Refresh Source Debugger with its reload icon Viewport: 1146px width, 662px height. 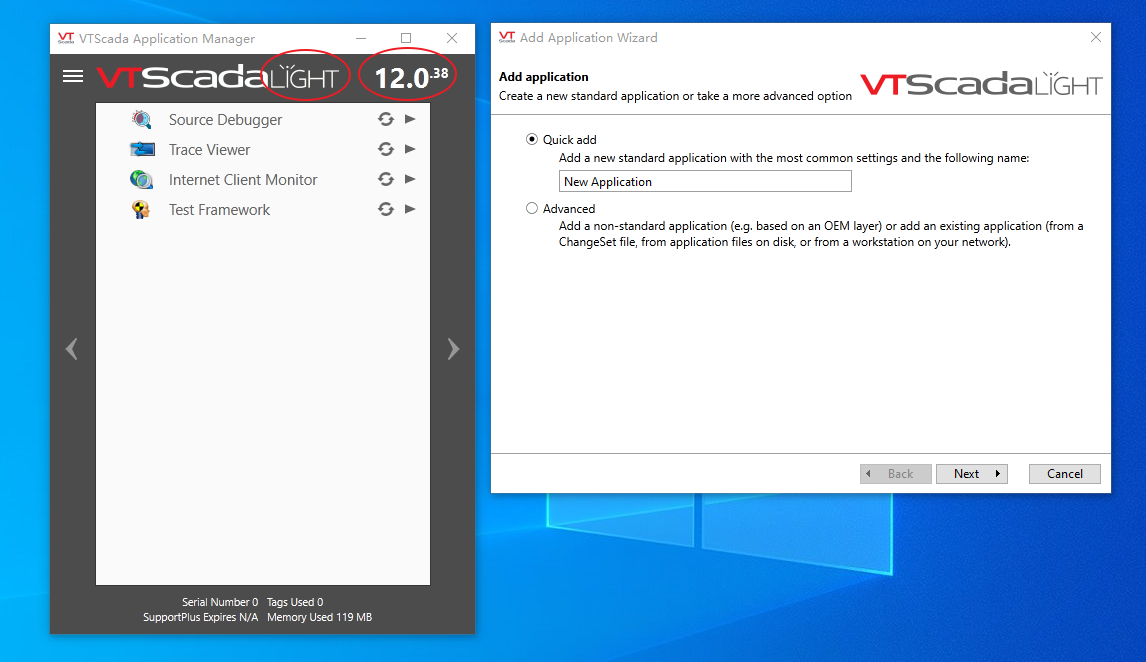tap(386, 119)
